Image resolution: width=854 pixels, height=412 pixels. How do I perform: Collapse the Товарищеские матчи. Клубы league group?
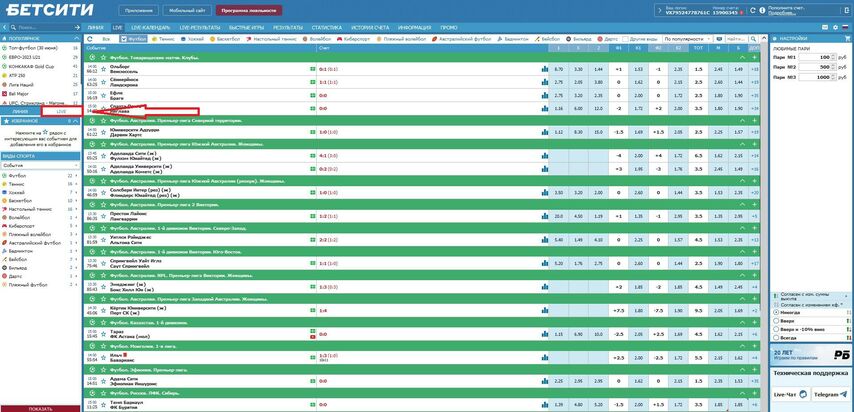pos(741,58)
